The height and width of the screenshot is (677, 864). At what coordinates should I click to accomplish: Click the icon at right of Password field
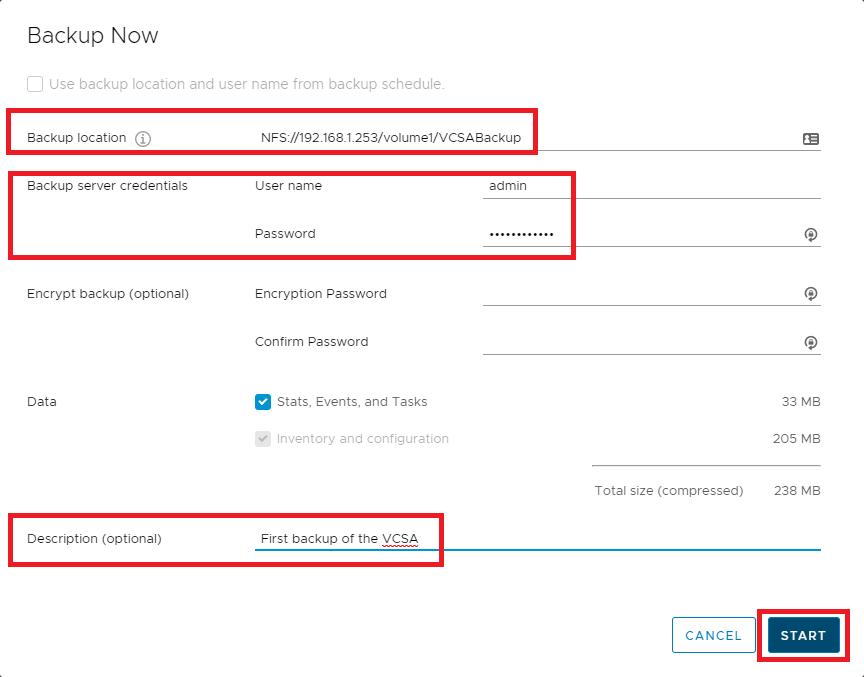(x=811, y=234)
